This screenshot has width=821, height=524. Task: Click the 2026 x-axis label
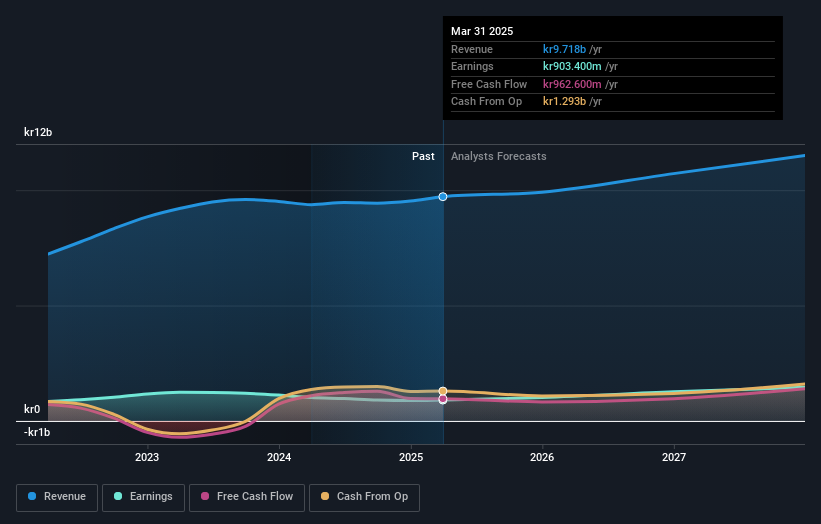542,457
